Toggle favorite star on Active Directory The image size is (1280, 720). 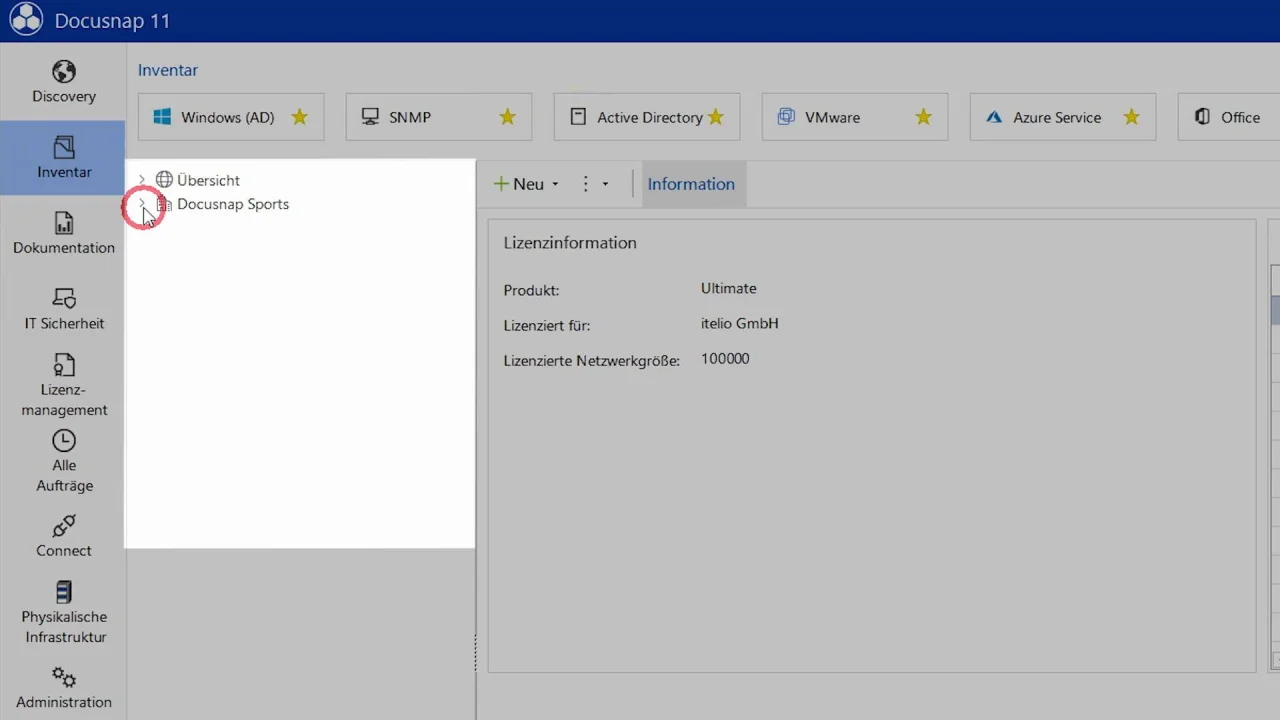tap(715, 117)
